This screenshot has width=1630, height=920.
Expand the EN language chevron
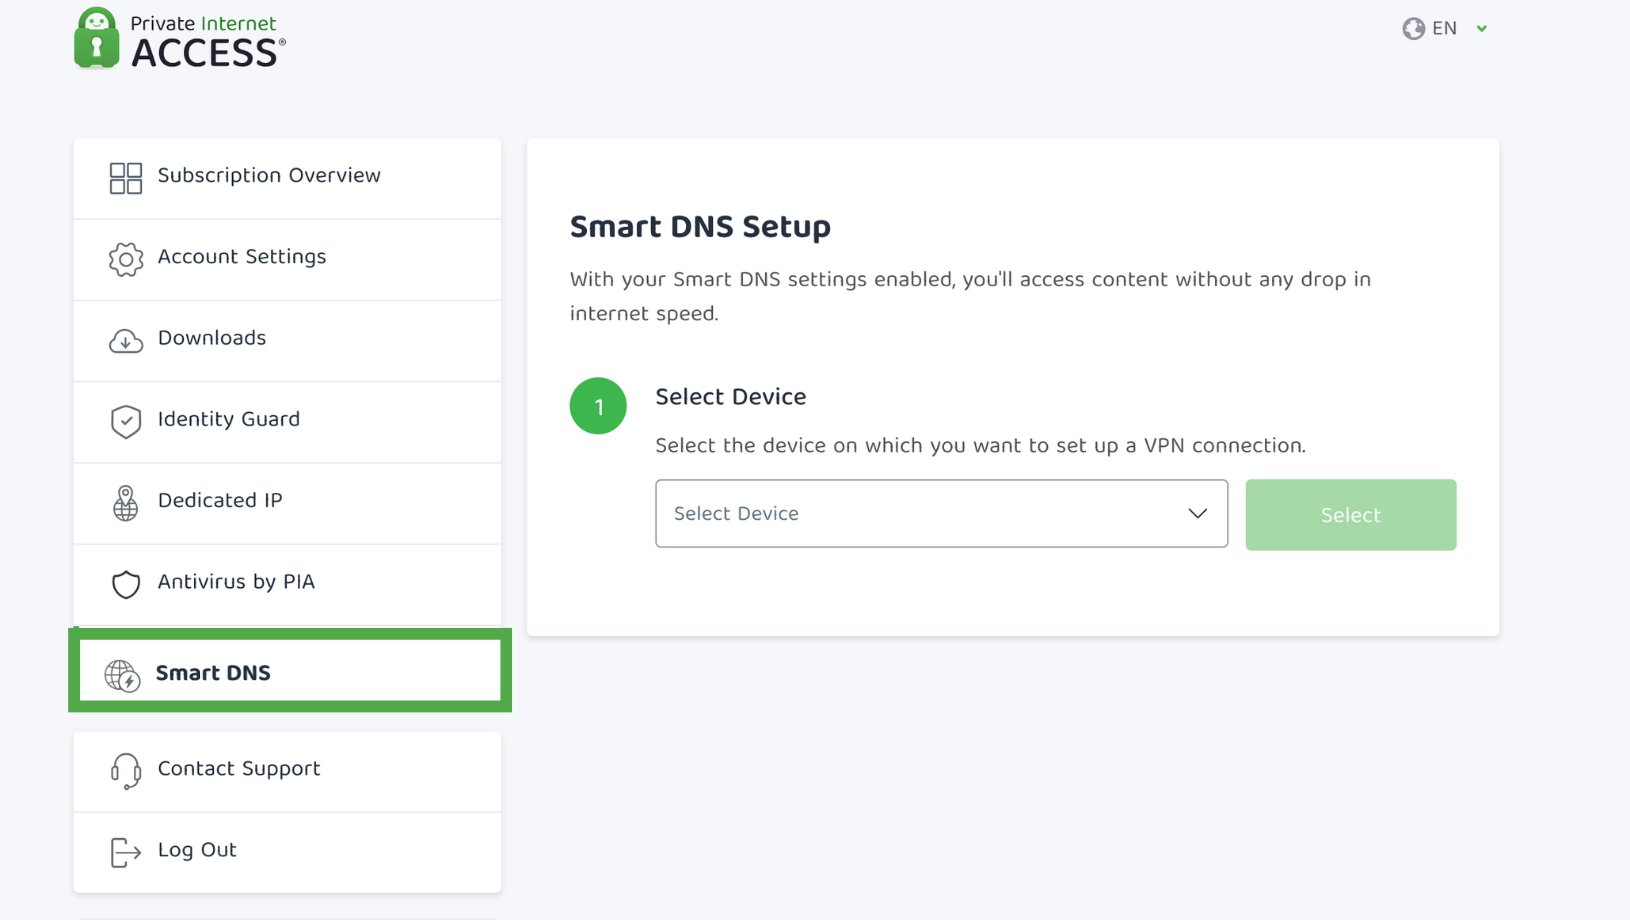[x=1482, y=29]
